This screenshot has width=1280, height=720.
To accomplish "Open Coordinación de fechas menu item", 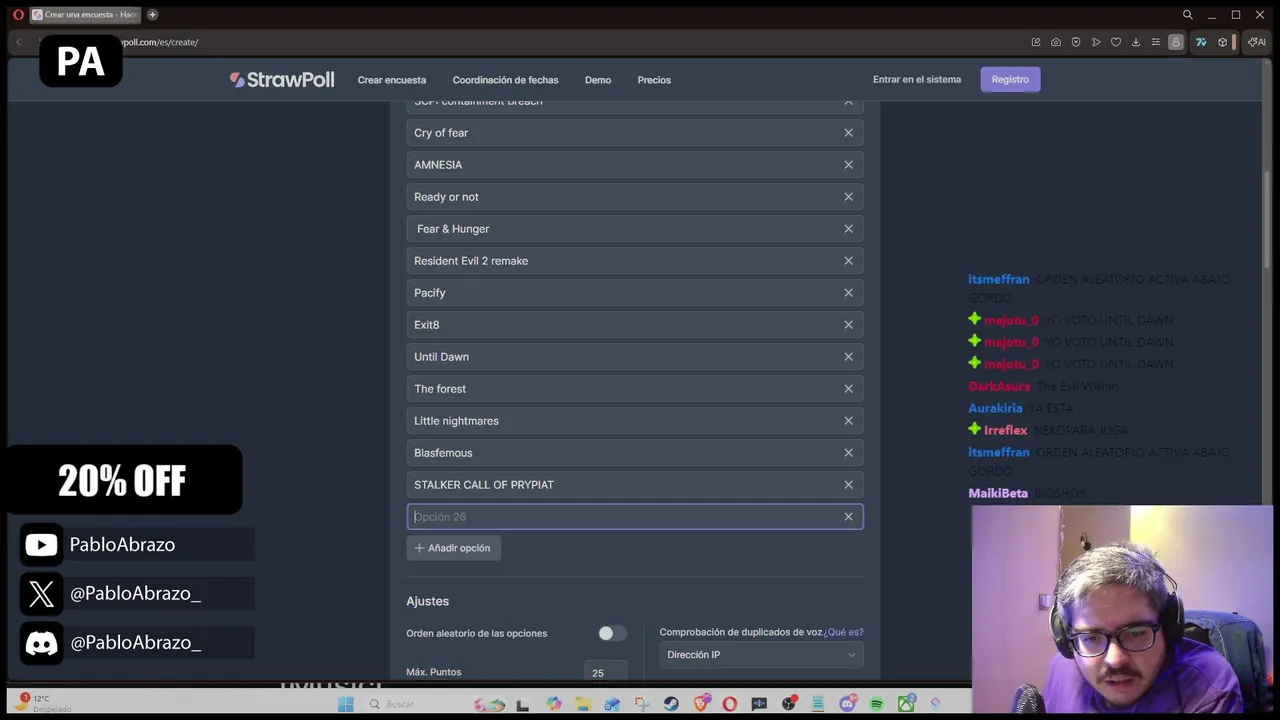I will pyautogui.click(x=505, y=80).
